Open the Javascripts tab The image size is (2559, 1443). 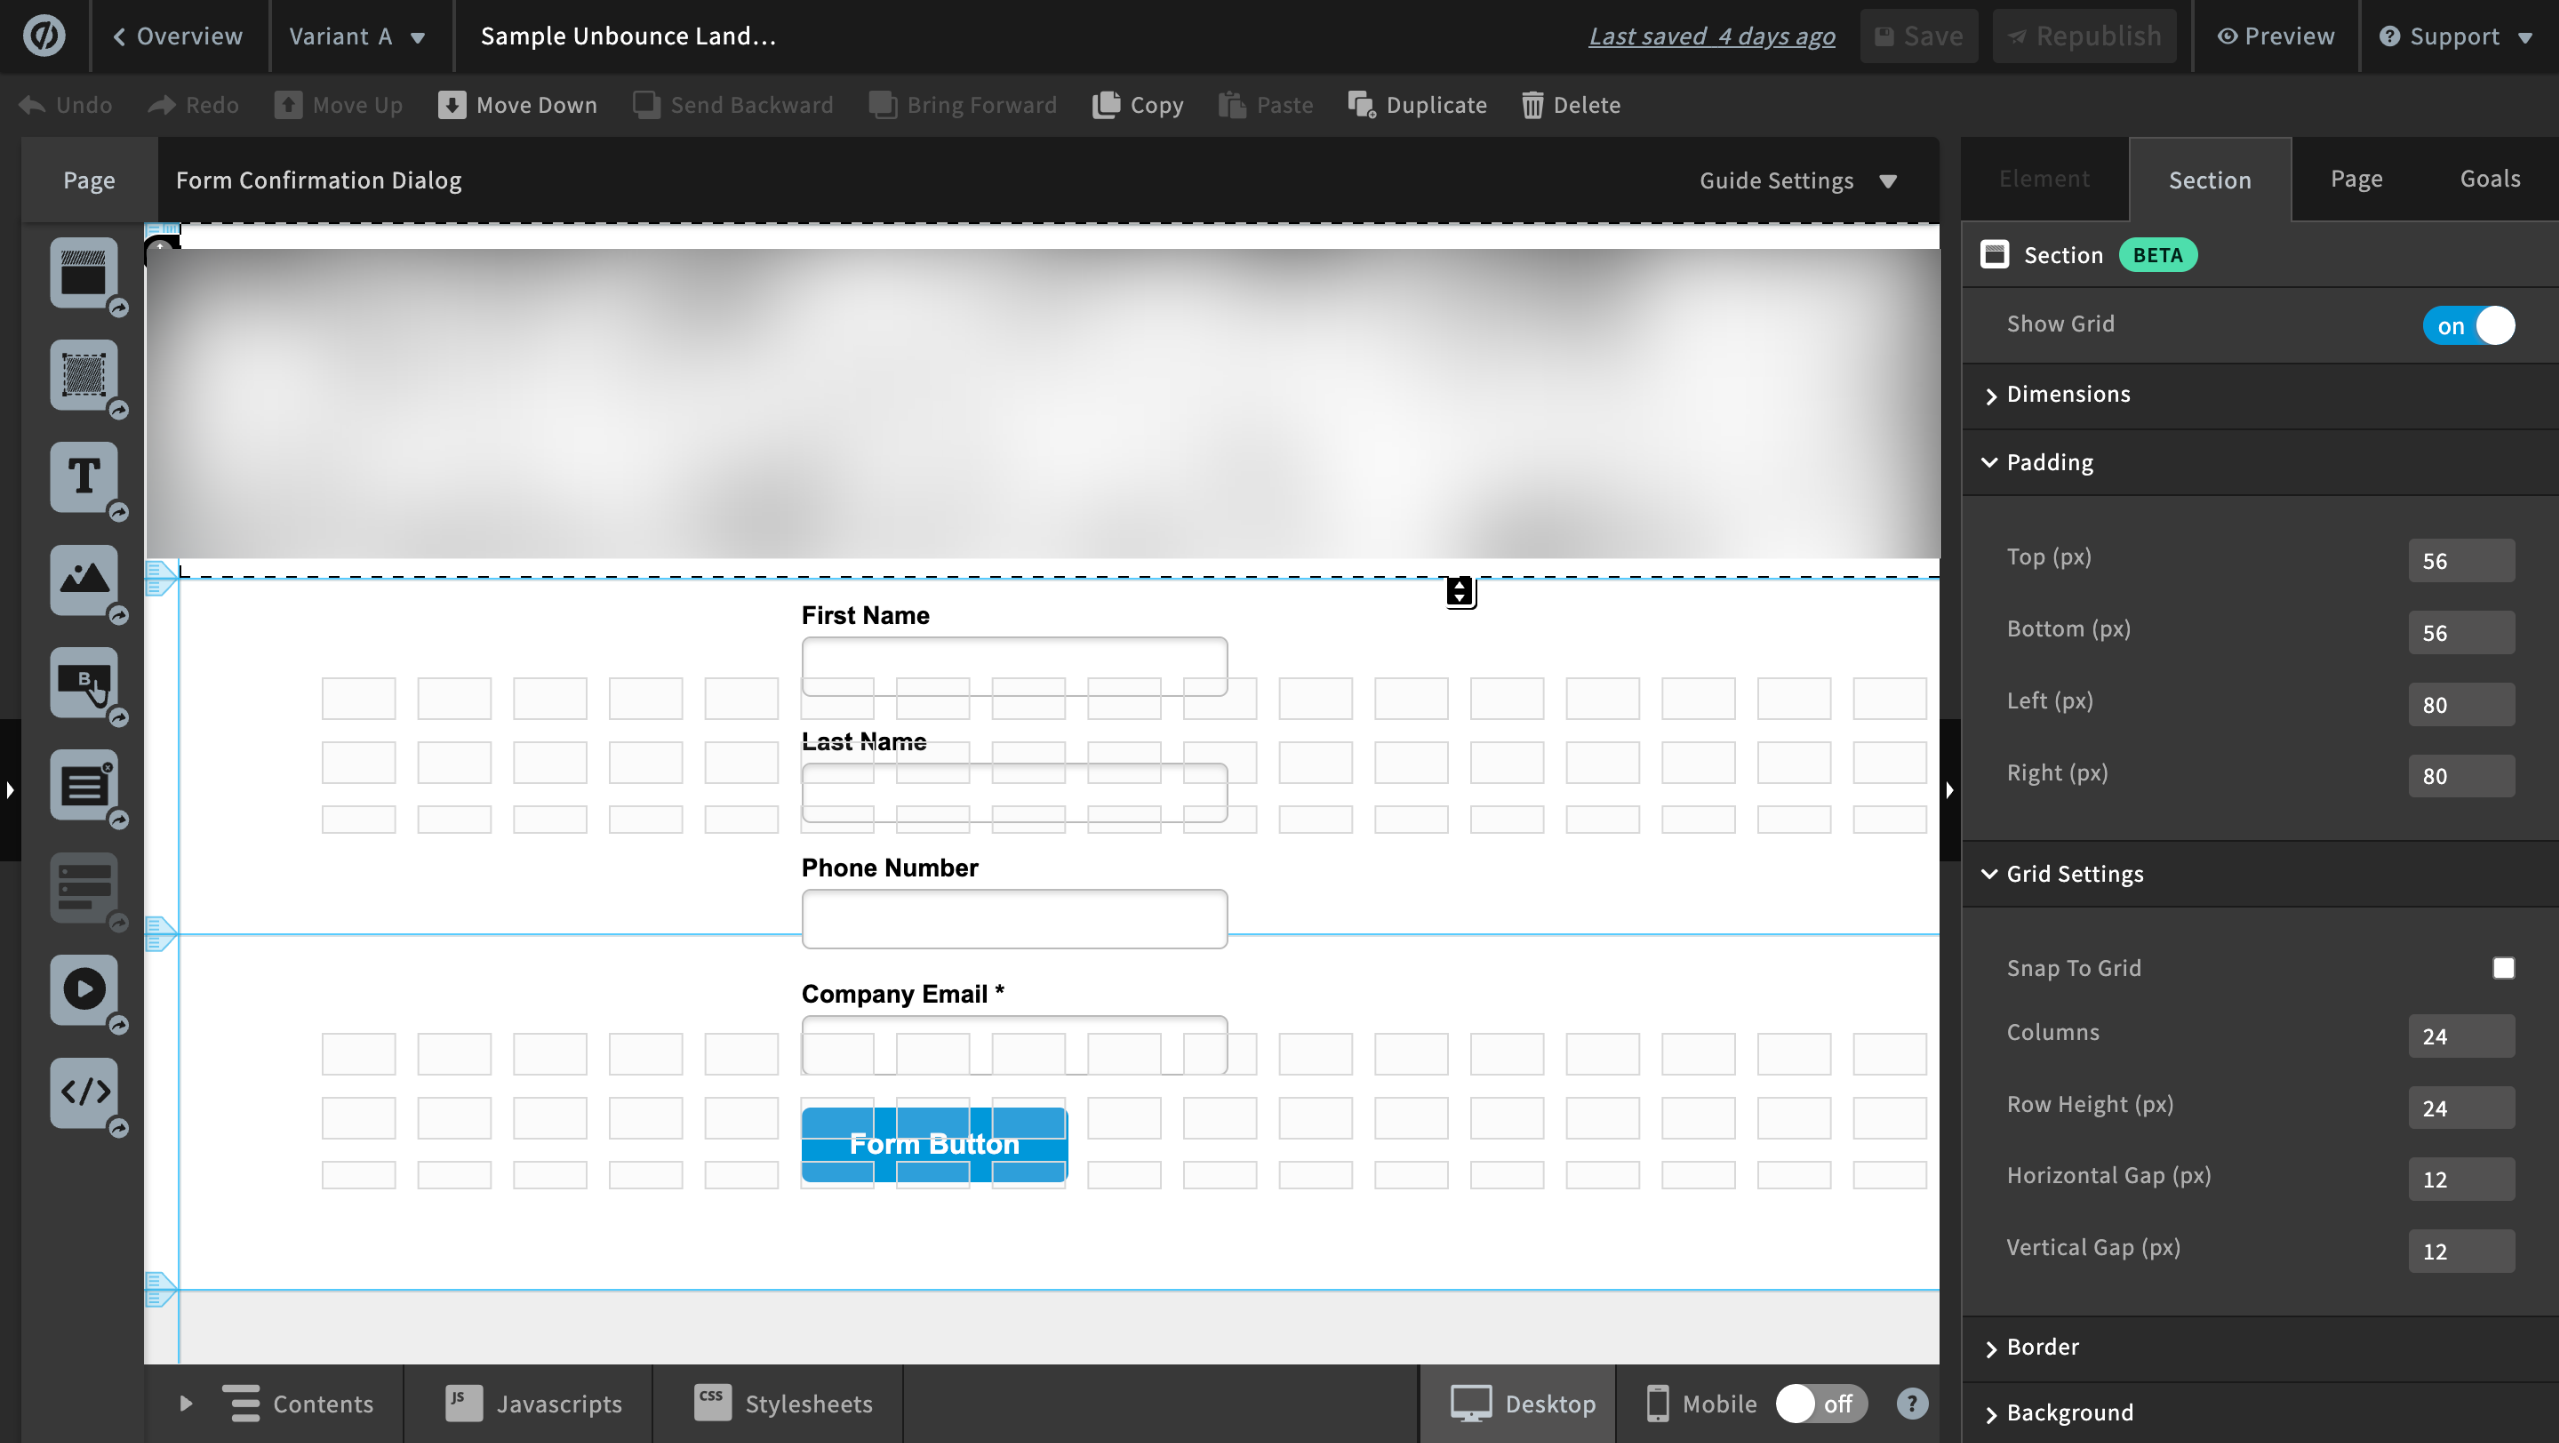point(533,1403)
